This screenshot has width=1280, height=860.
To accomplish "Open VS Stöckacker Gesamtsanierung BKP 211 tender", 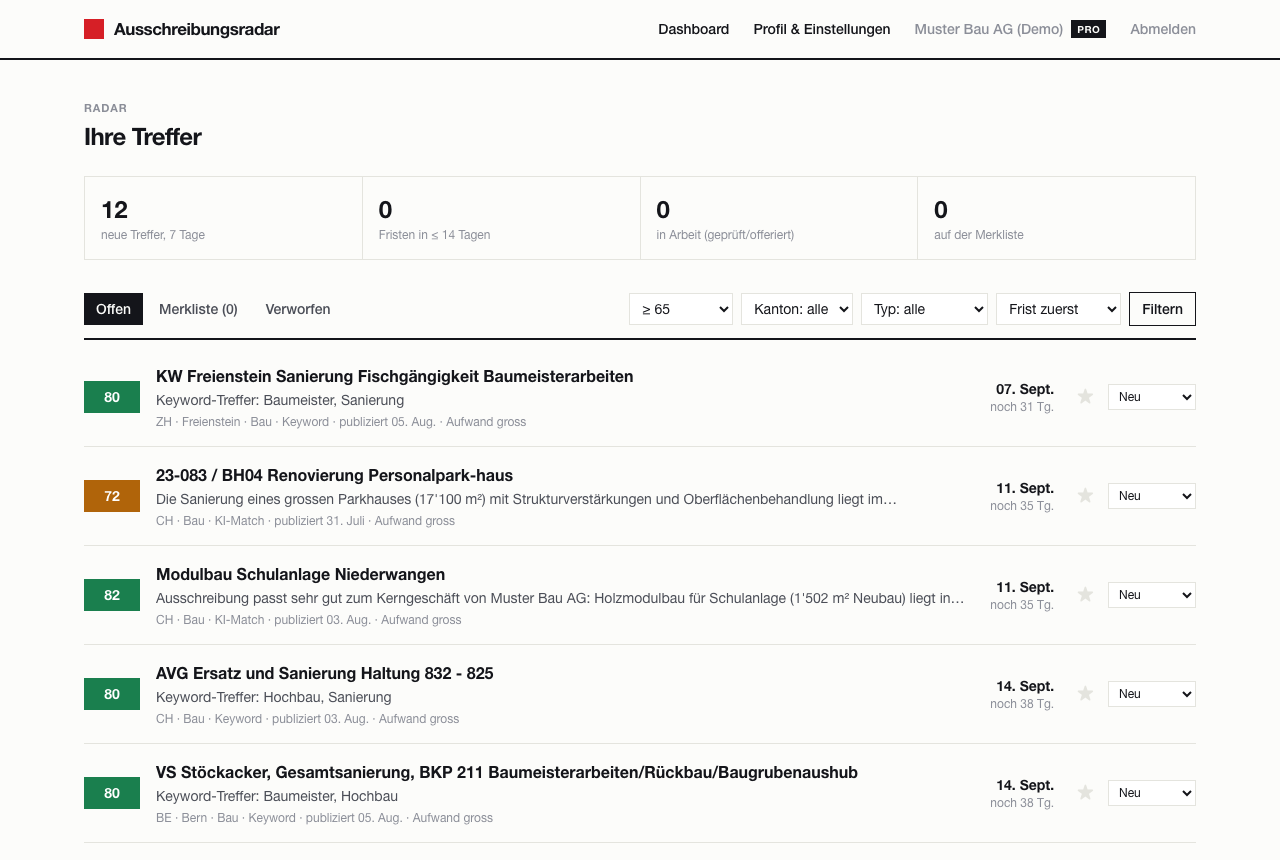I will pos(507,773).
